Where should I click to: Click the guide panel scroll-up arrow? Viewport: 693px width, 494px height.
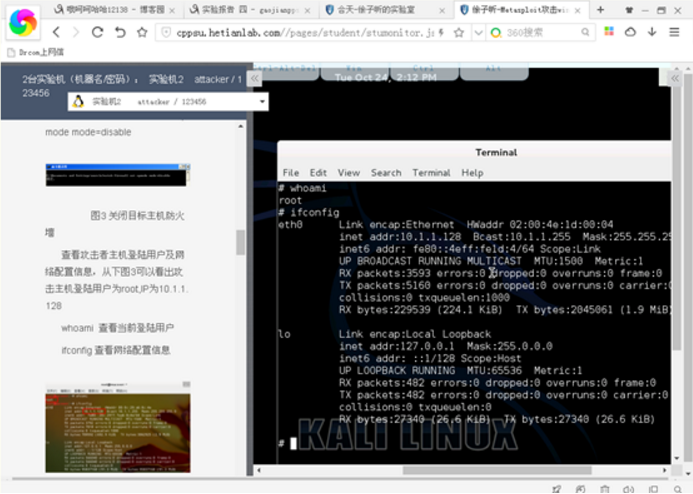(240, 127)
